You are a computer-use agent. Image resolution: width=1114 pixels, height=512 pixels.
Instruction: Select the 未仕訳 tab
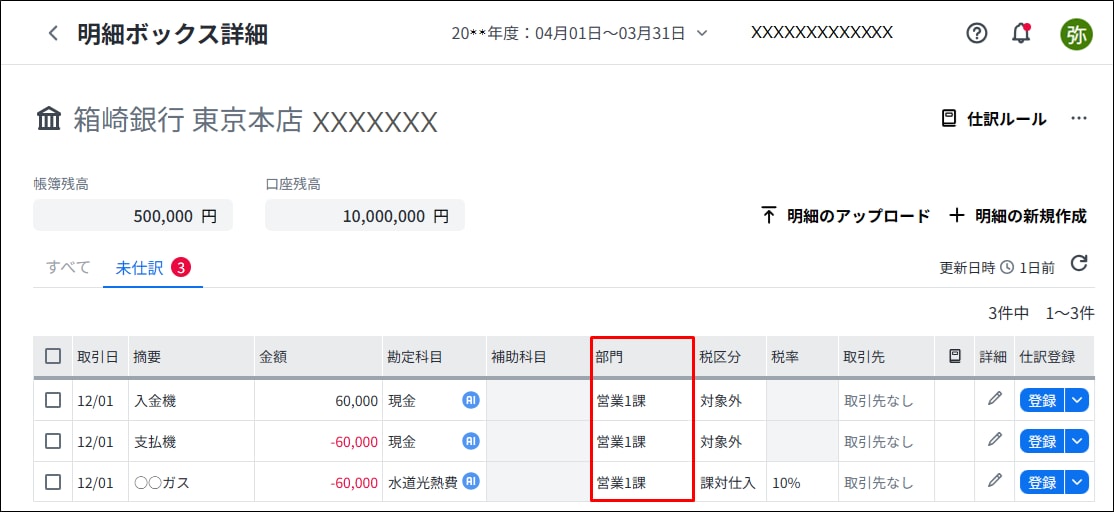(139, 267)
